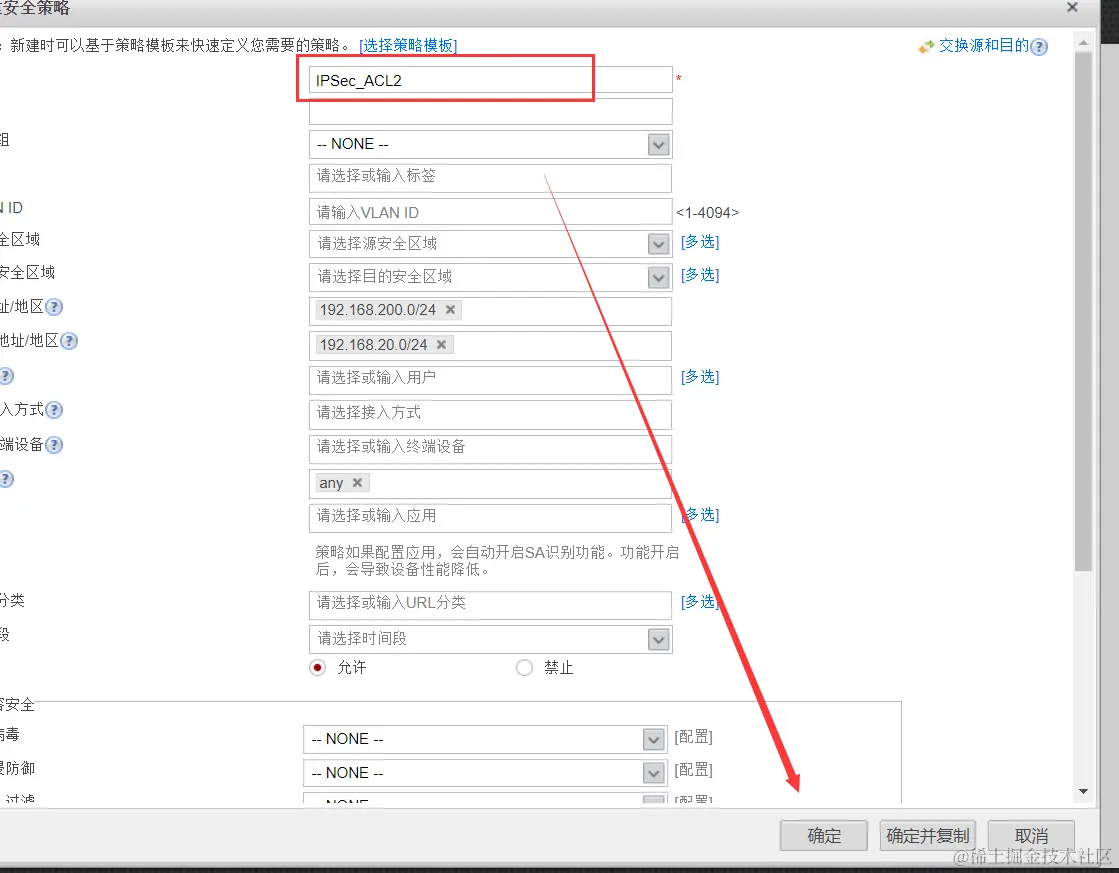Click the 请选择或输入标签 tag field
The image size is (1119, 873).
tap(491, 178)
